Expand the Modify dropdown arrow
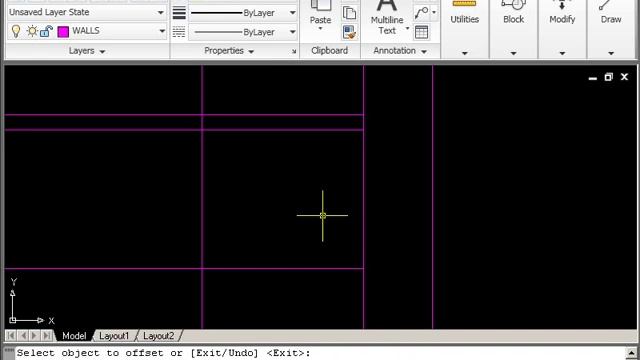 coord(562,53)
